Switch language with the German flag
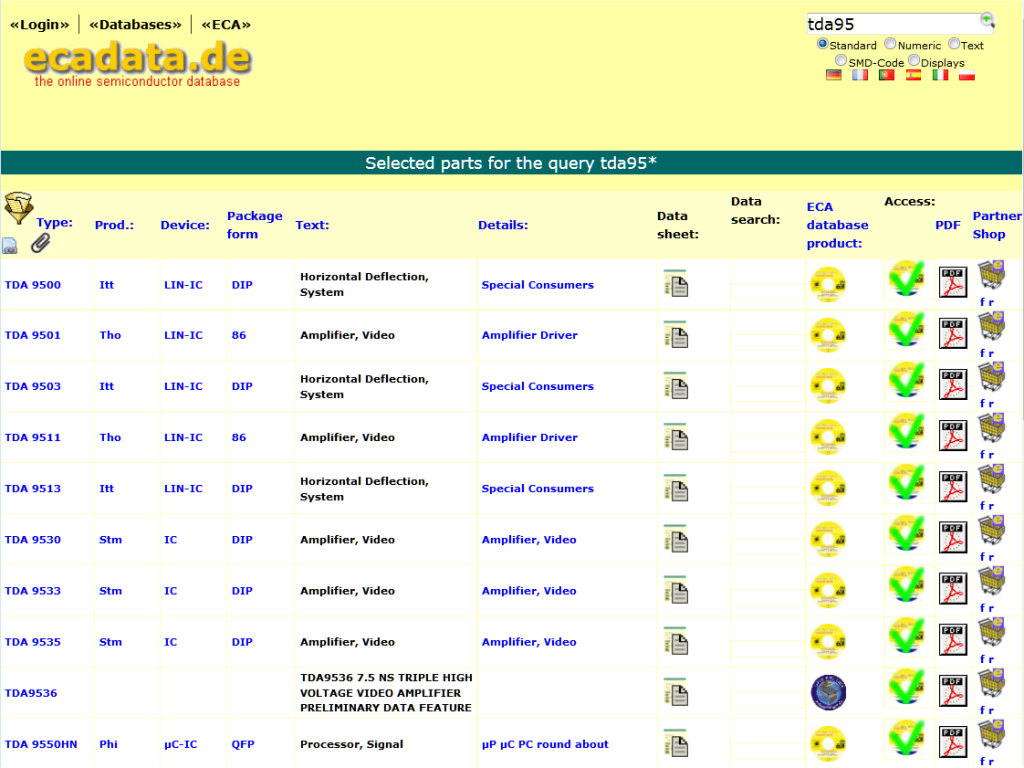 coord(833,75)
